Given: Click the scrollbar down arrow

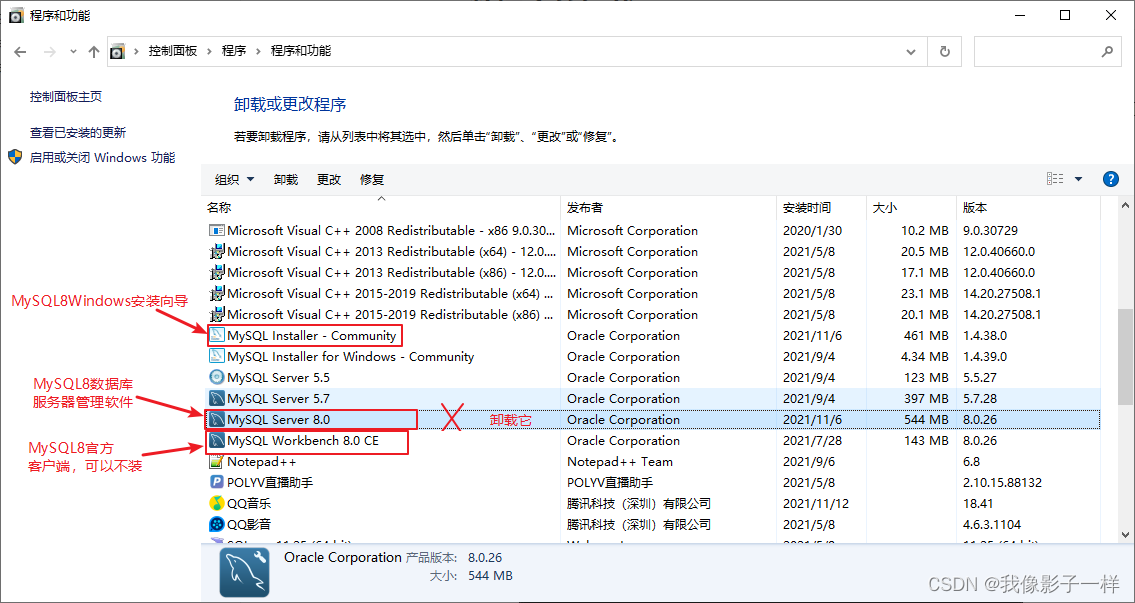Looking at the screenshot, I should (x=1126, y=534).
